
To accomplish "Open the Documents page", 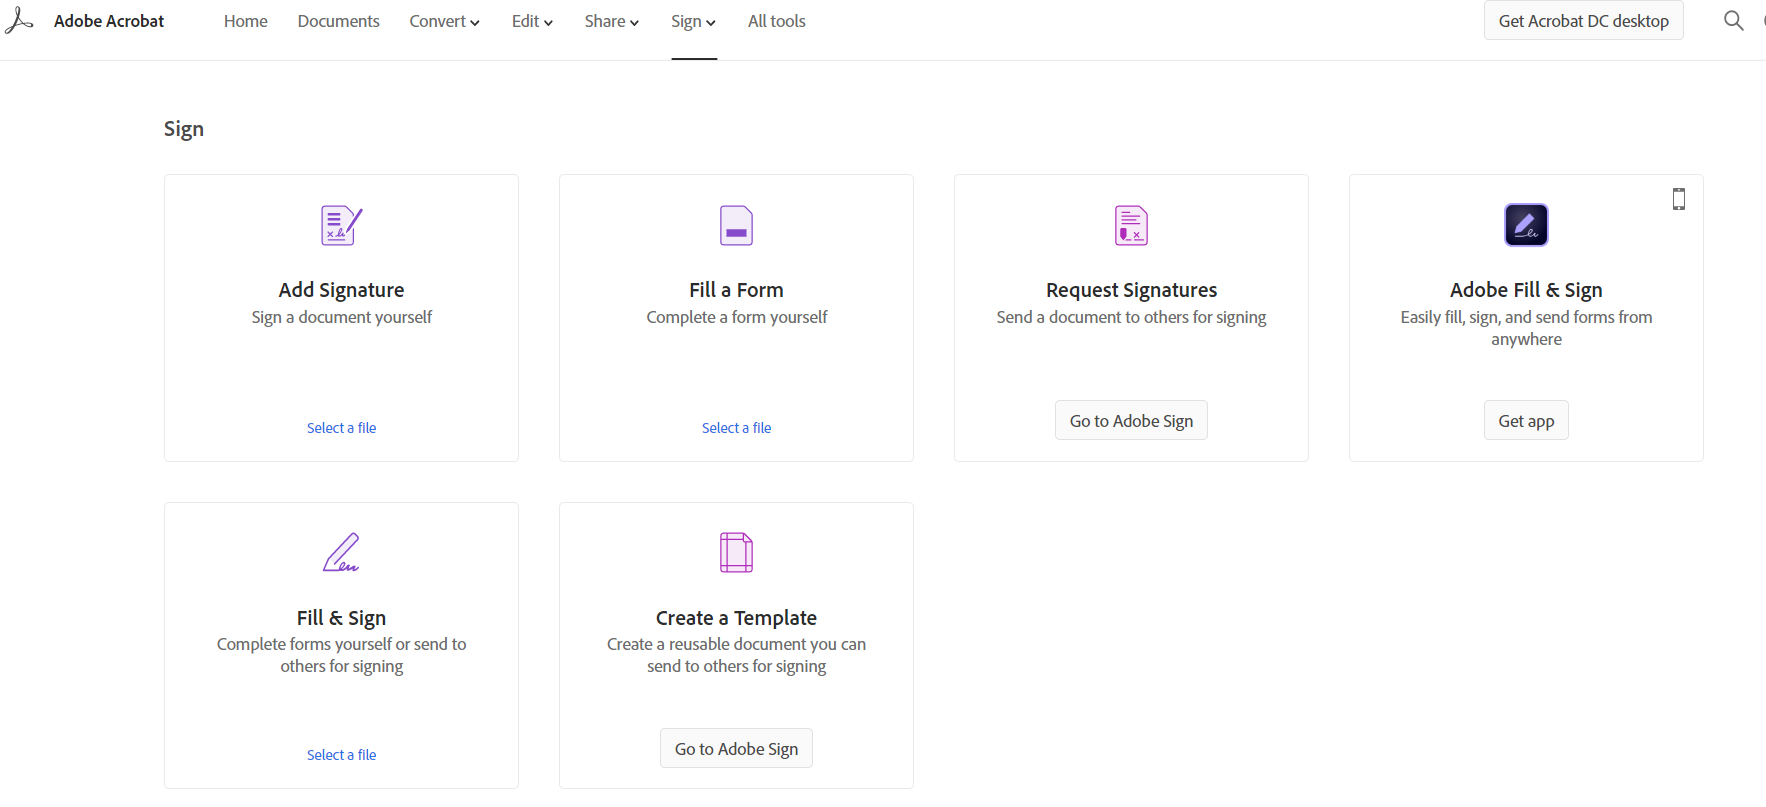I will pos(338,21).
